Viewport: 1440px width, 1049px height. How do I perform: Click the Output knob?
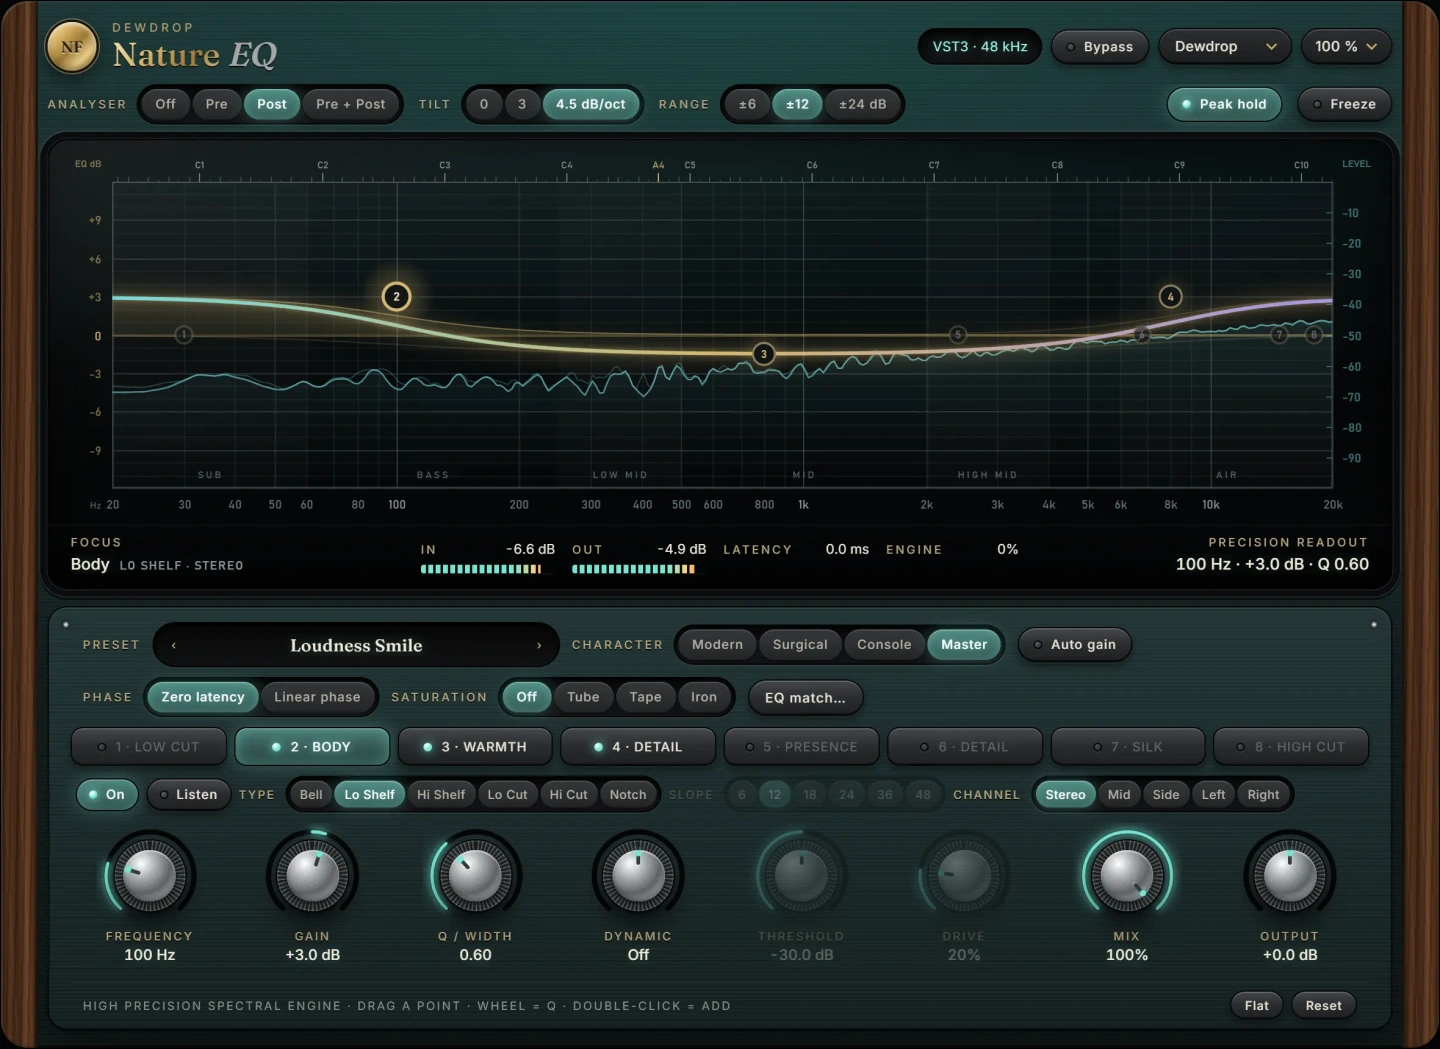click(1290, 876)
